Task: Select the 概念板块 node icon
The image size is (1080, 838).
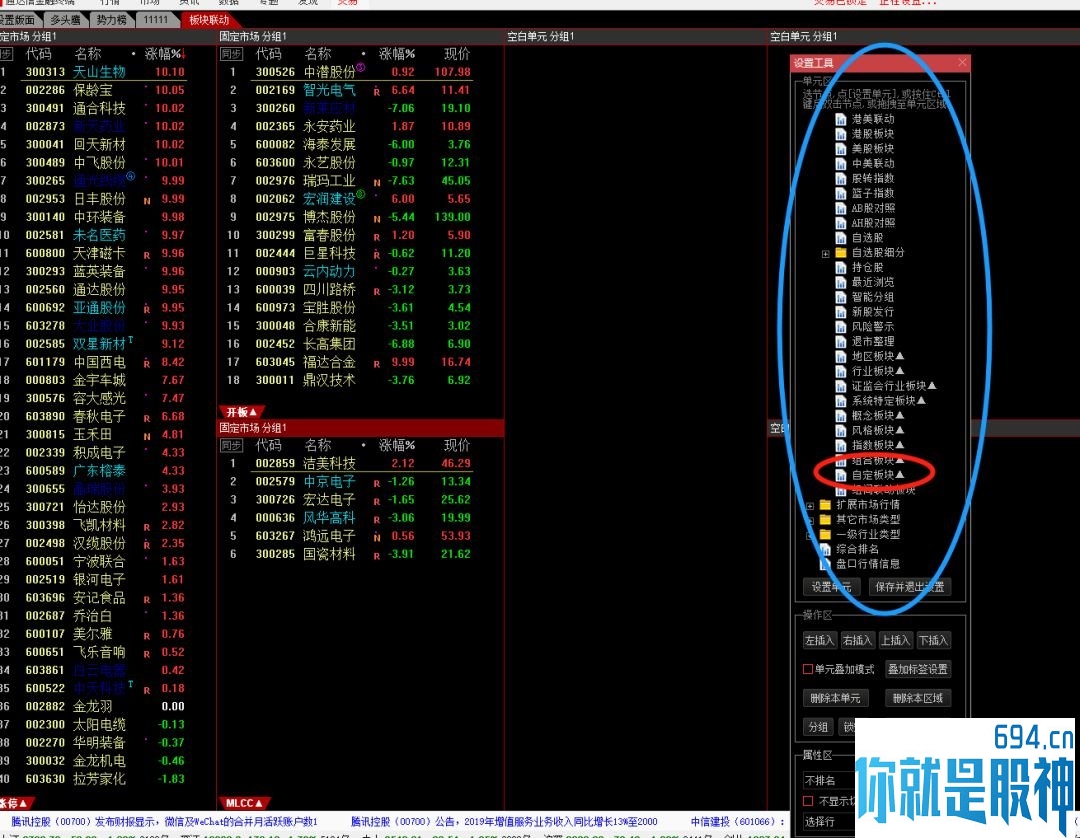Action: (841, 416)
